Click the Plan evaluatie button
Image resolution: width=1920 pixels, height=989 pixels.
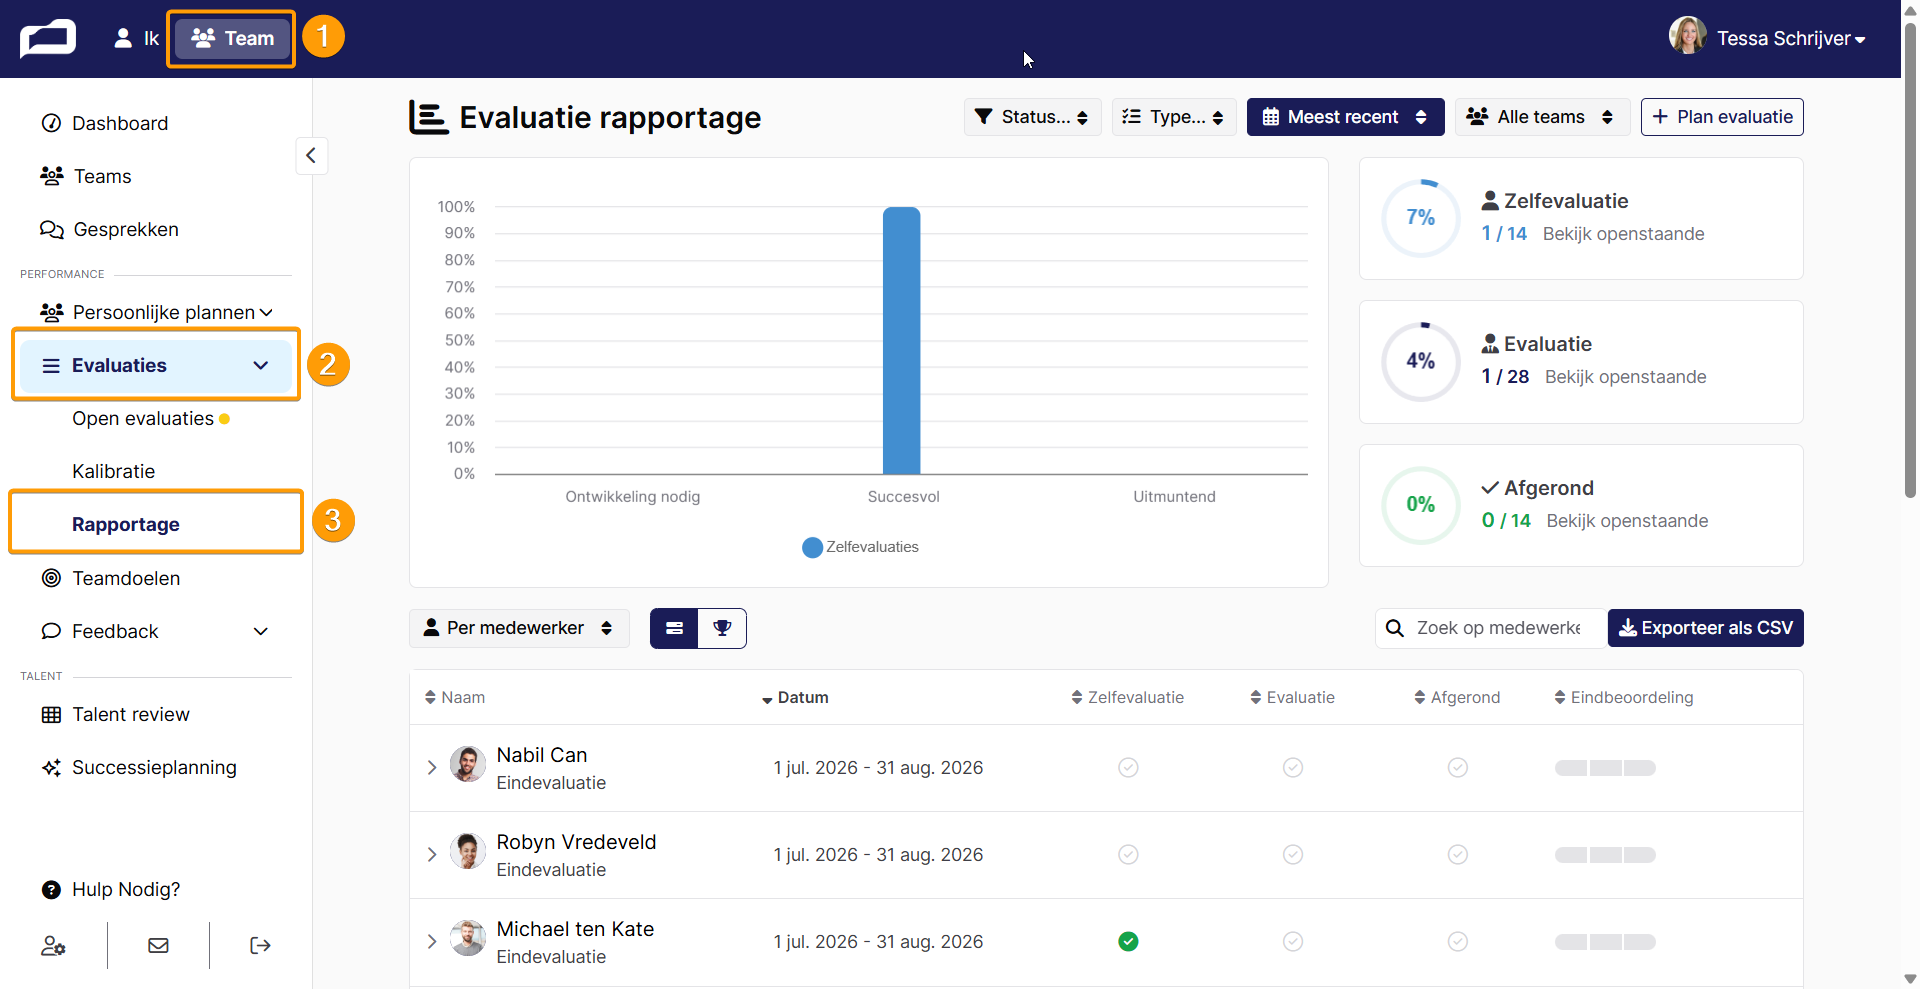(x=1722, y=117)
